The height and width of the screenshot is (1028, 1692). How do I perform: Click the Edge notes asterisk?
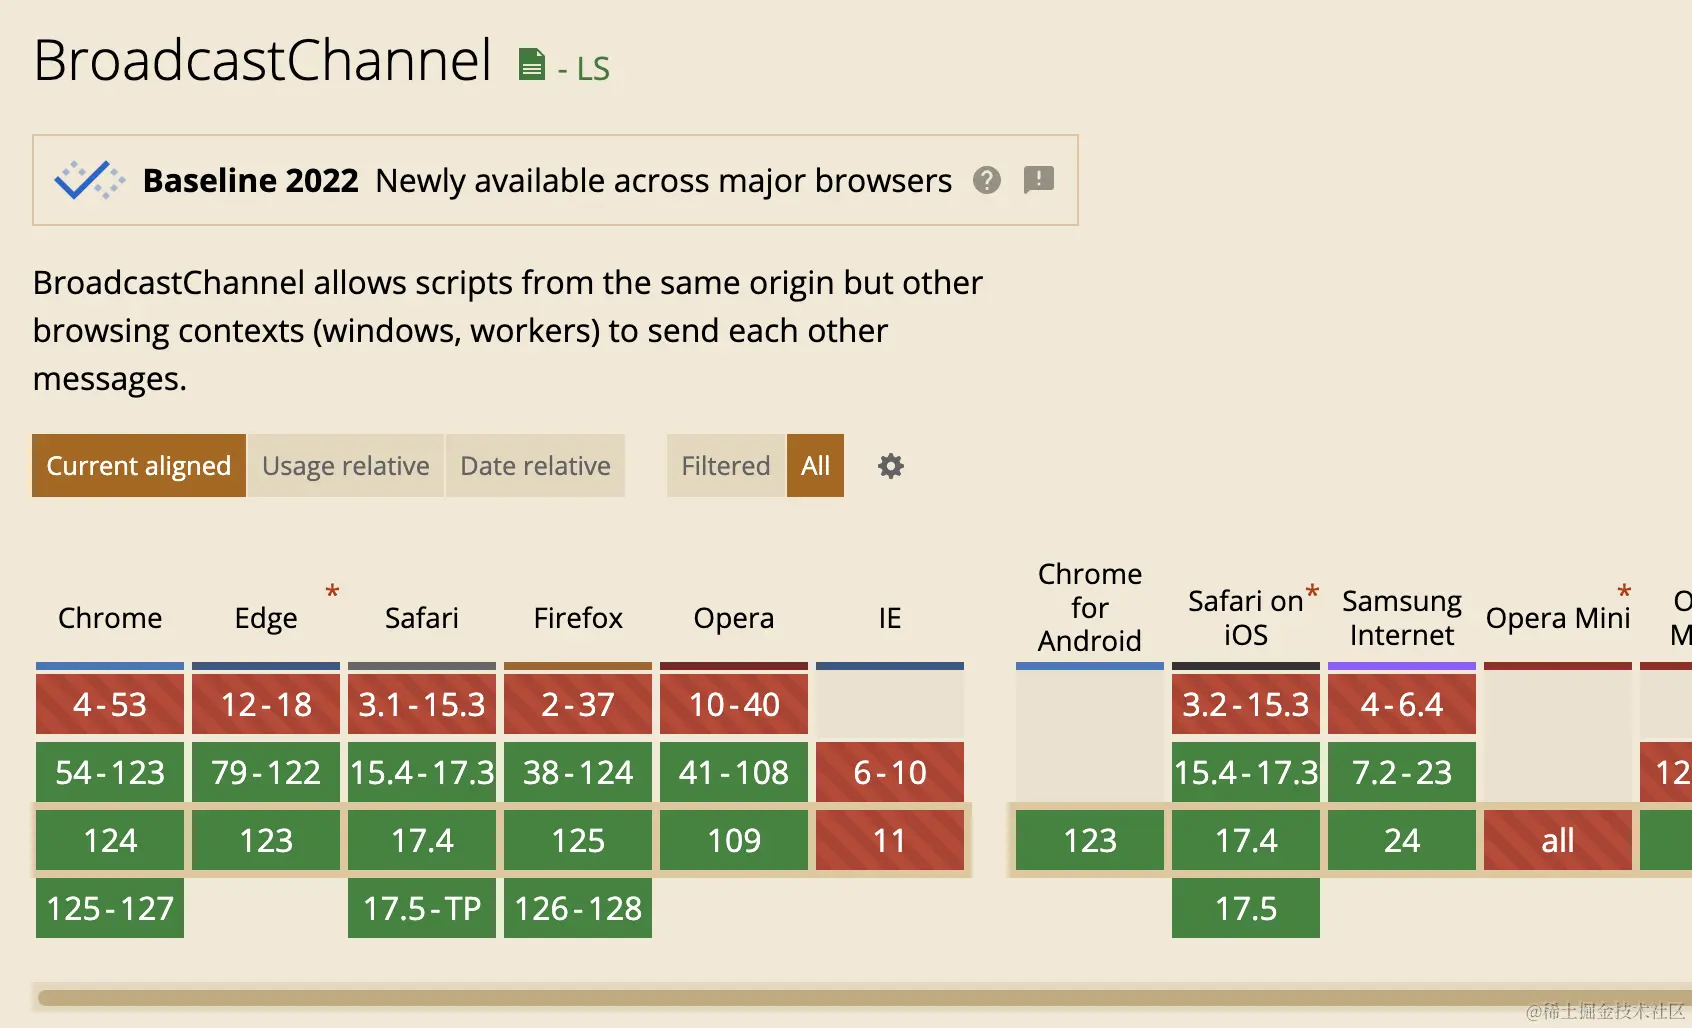tap(333, 593)
